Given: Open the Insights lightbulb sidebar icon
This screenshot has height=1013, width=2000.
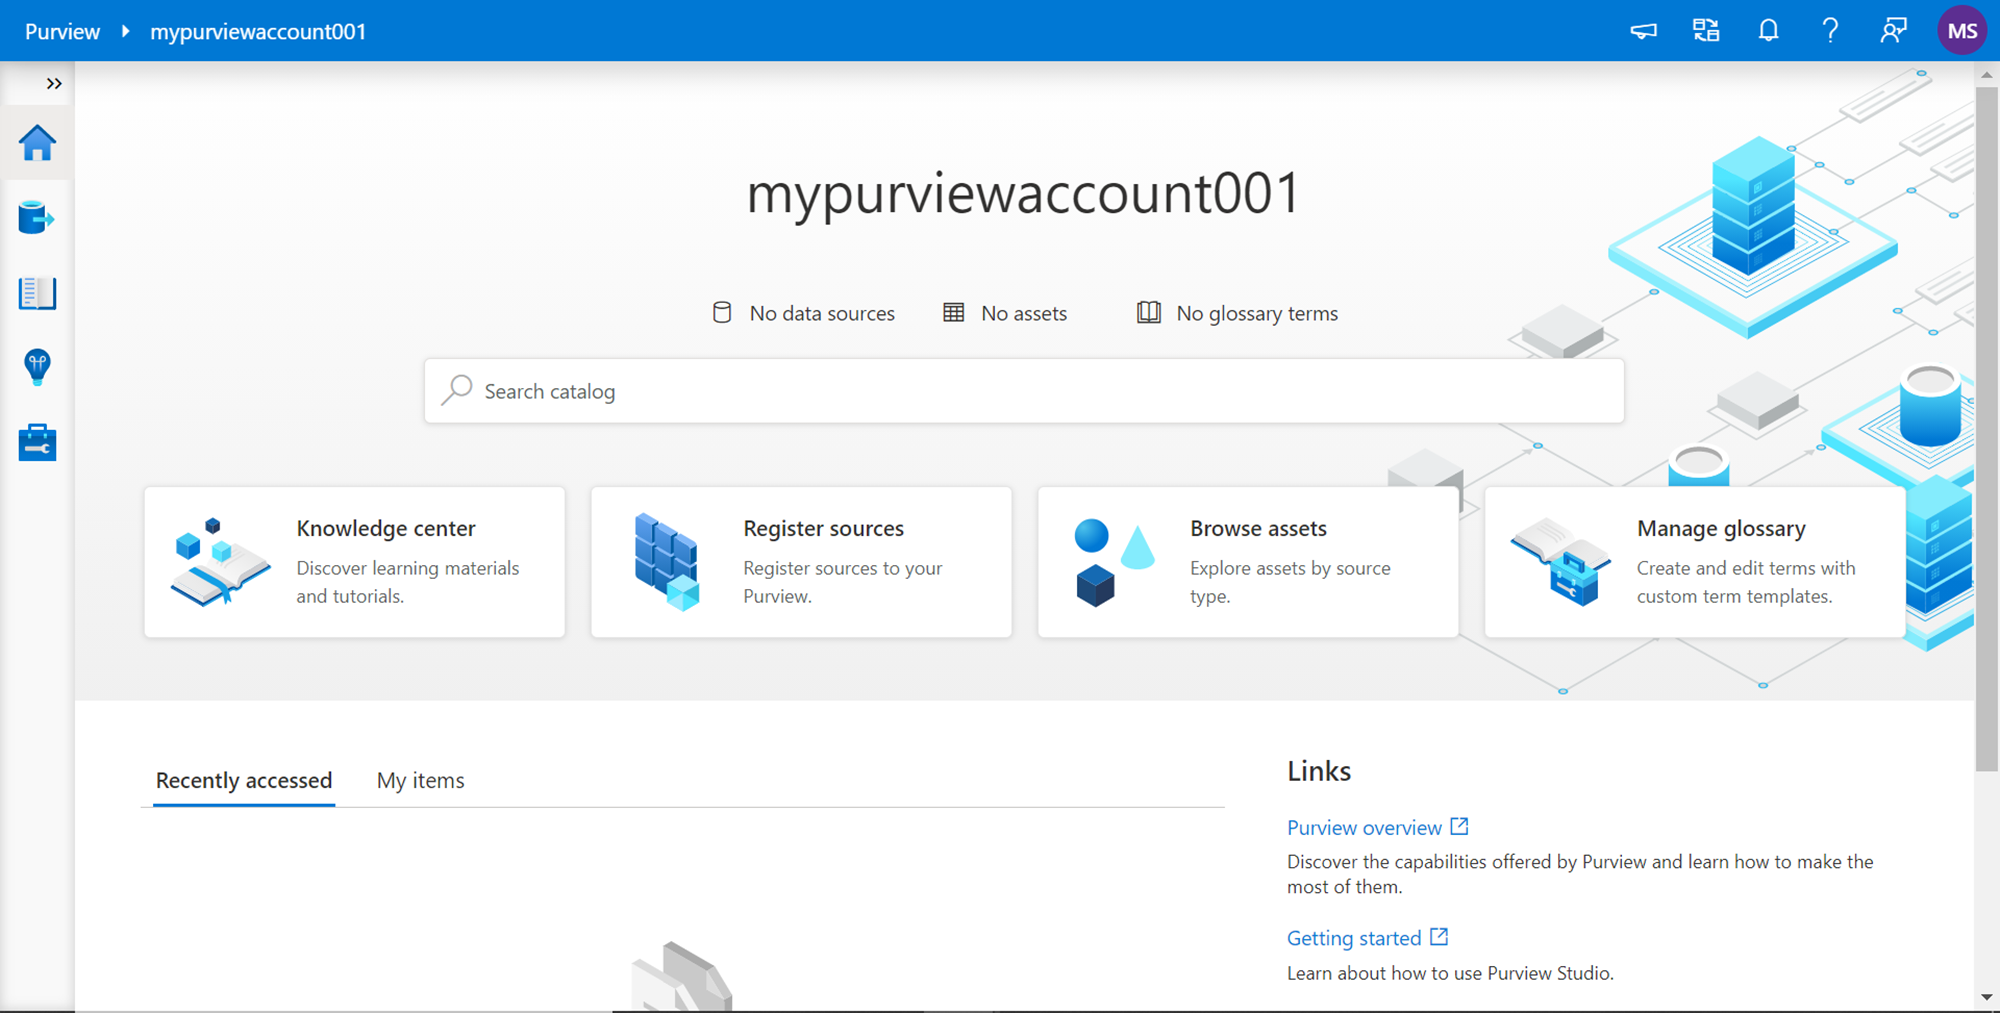Looking at the screenshot, I should click(x=37, y=367).
